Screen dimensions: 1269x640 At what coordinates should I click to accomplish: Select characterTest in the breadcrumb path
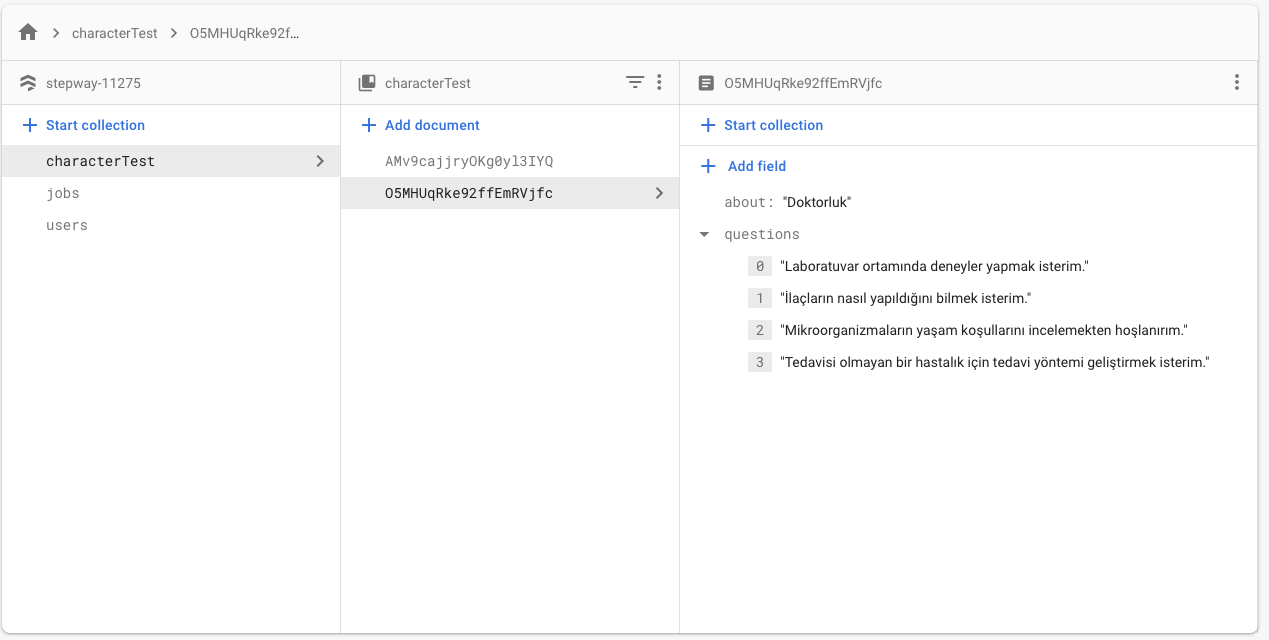(114, 33)
